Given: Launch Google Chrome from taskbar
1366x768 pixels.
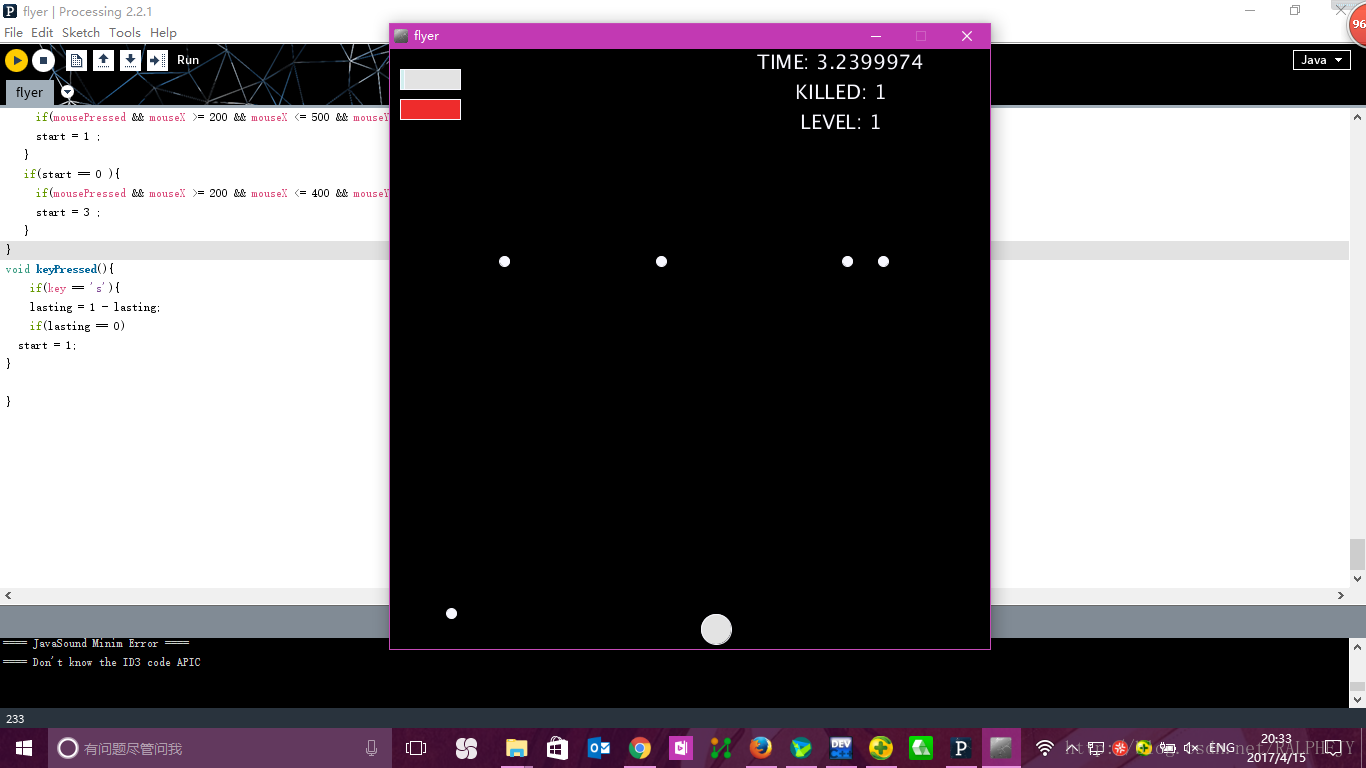Looking at the screenshot, I should (640, 748).
